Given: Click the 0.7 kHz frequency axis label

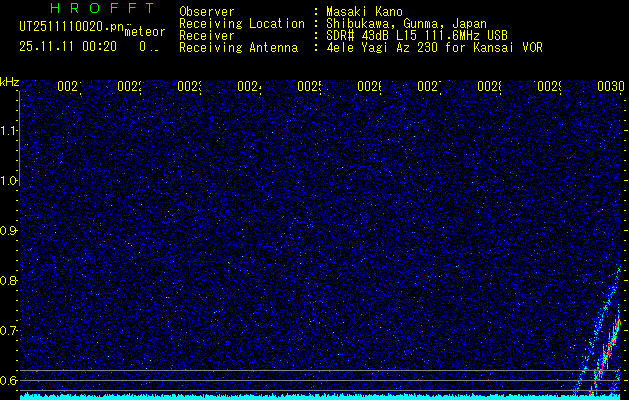Looking at the screenshot, I should click(9, 331).
